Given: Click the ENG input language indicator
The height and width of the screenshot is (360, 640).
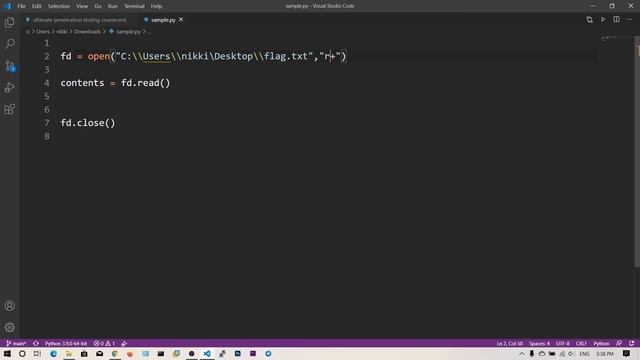Looking at the screenshot, I should point(584,353).
